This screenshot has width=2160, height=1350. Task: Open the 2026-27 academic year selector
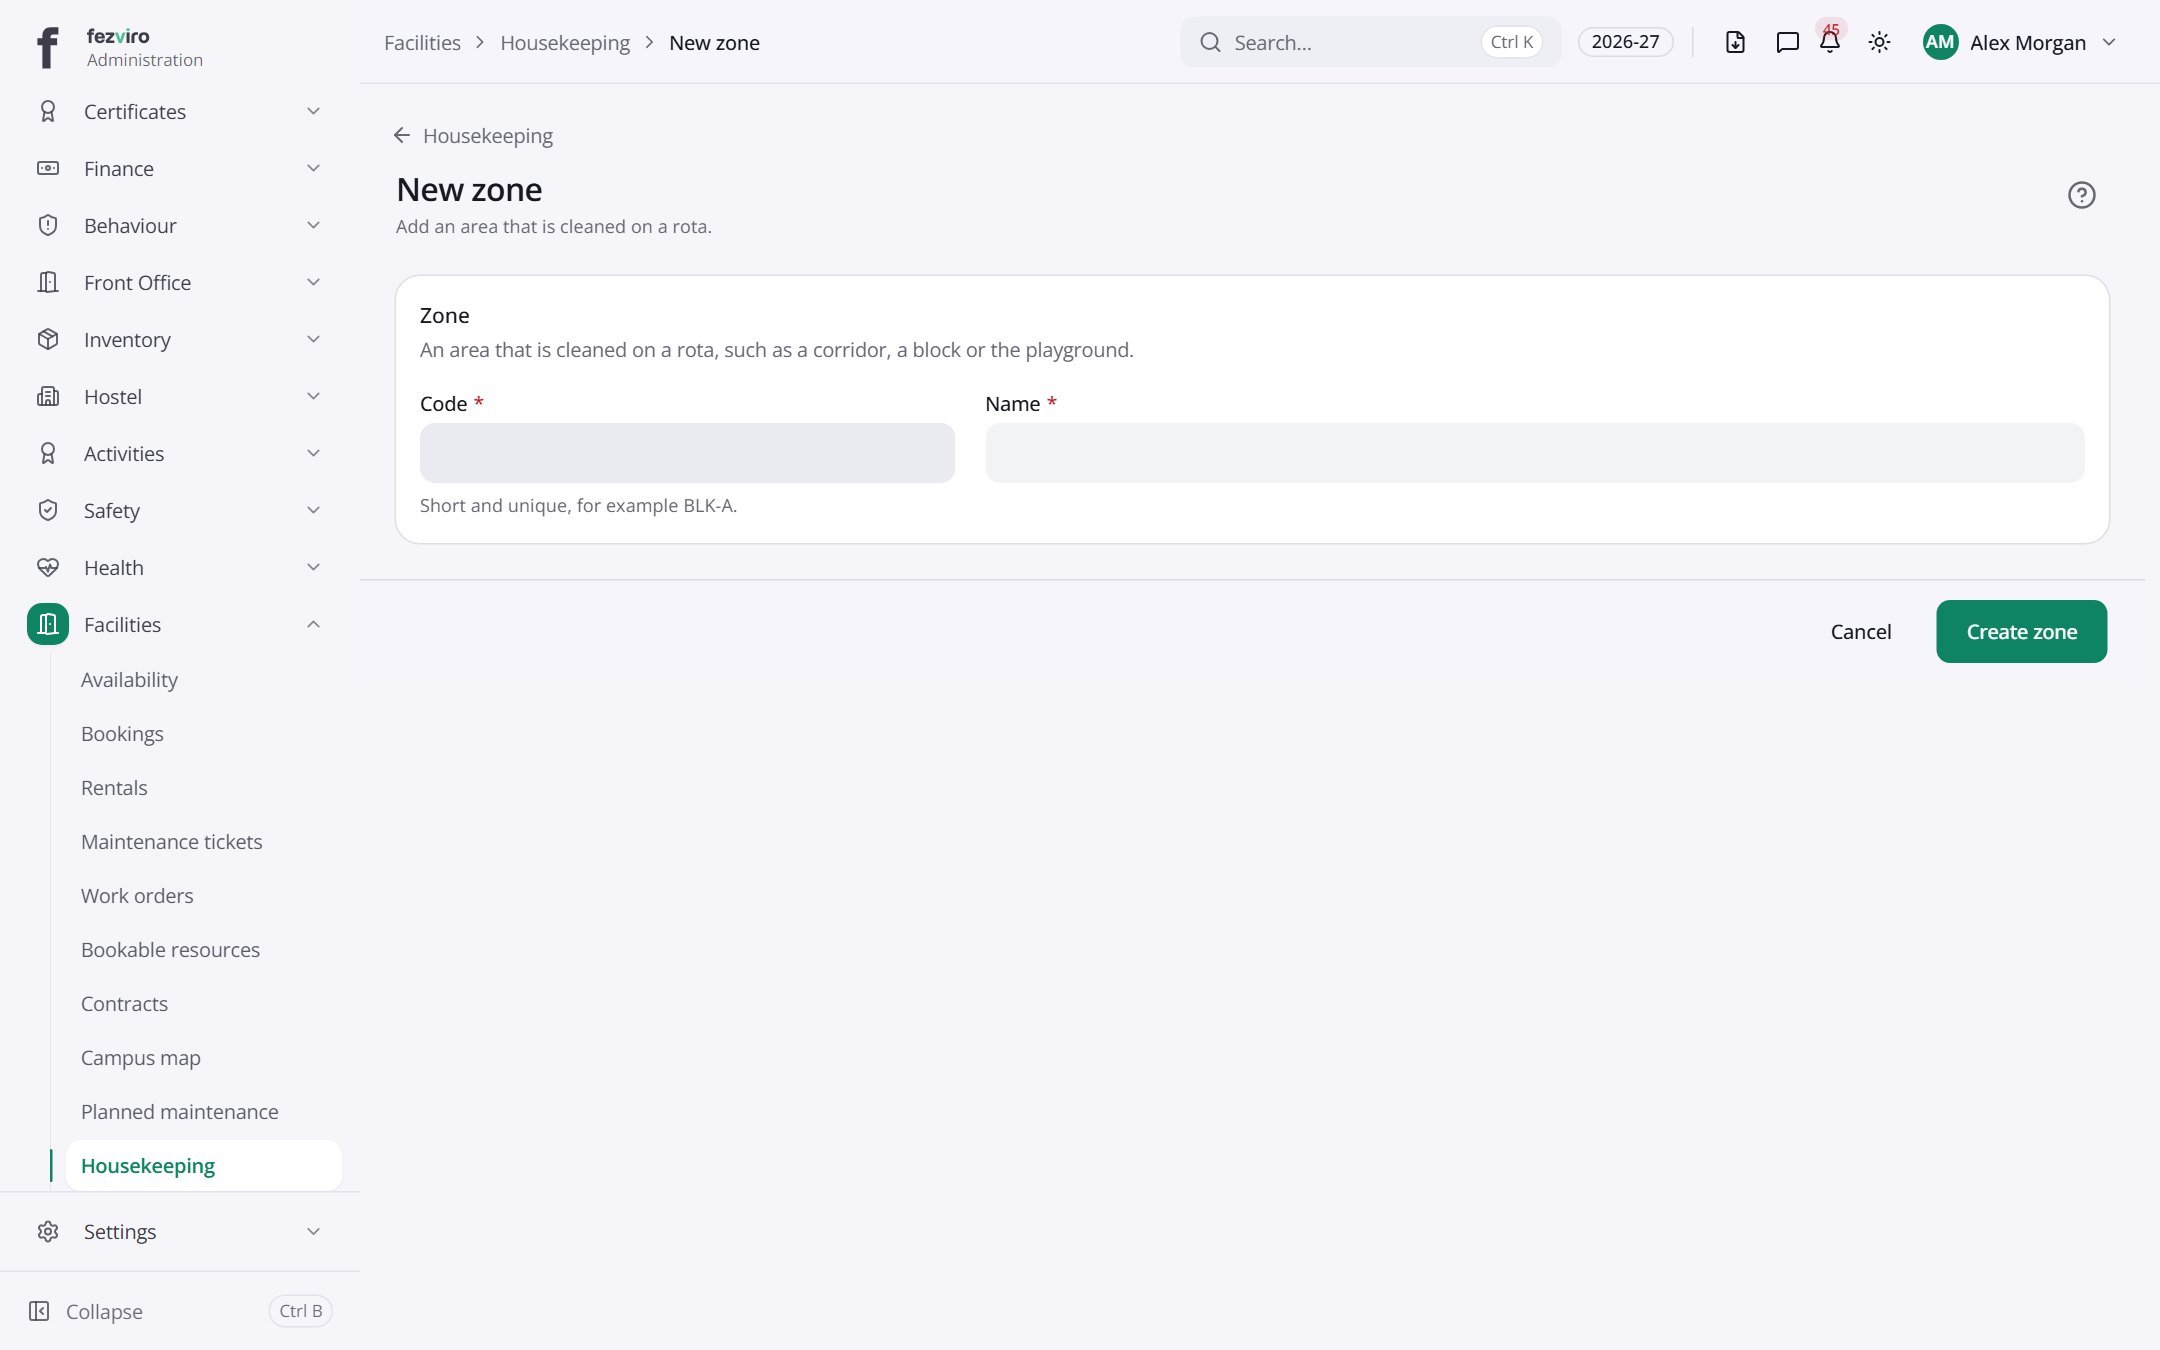point(1625,42)
